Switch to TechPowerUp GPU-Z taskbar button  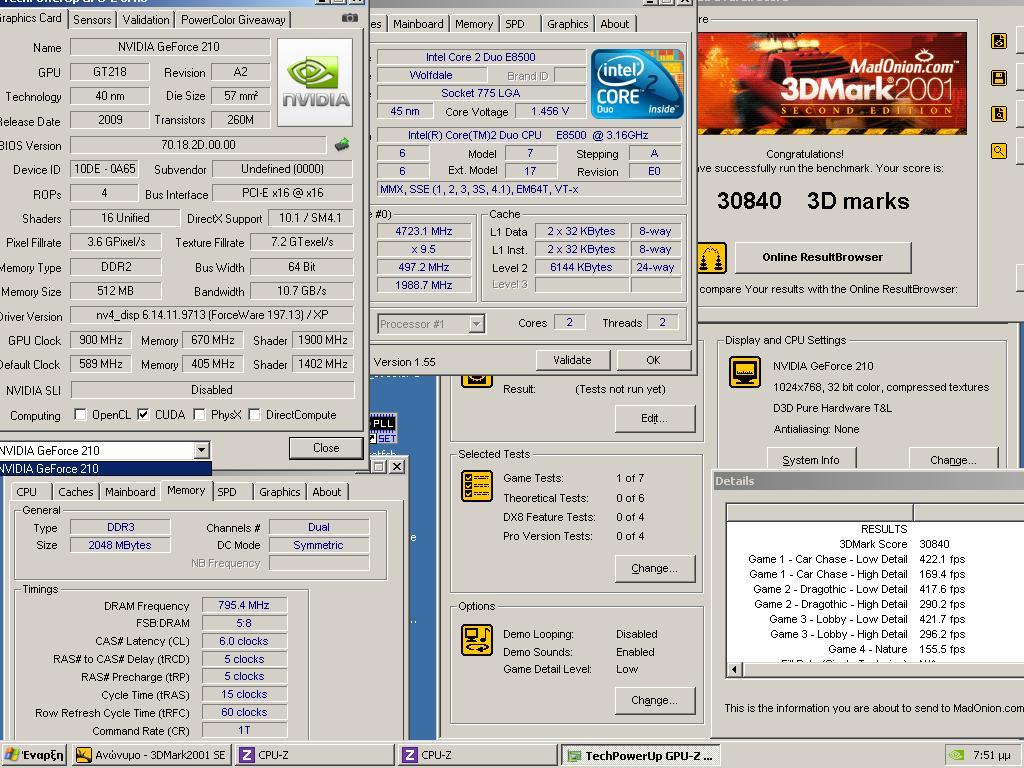tap(641, 756)
